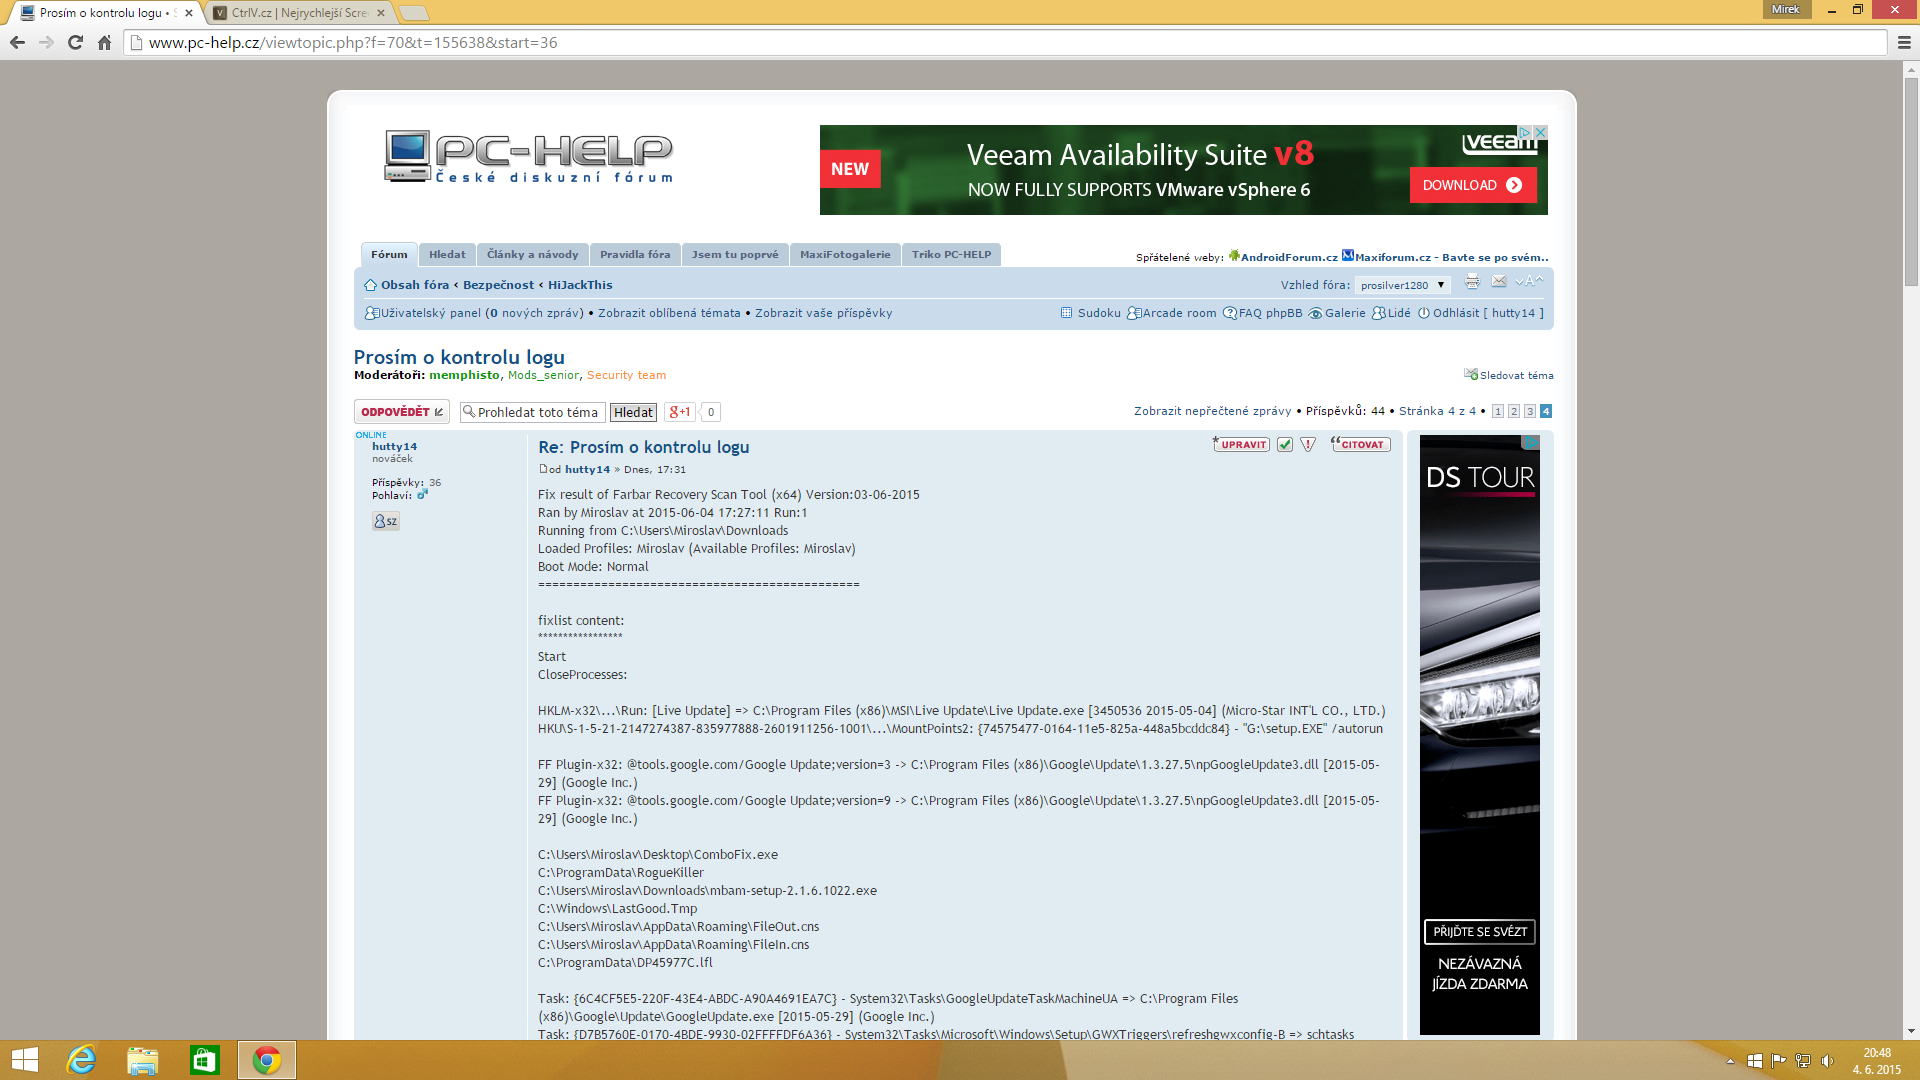Click the Google +1 button
Image resolution: width=1920 pixels, height=1080 pixels.
(x=680, y=412)
